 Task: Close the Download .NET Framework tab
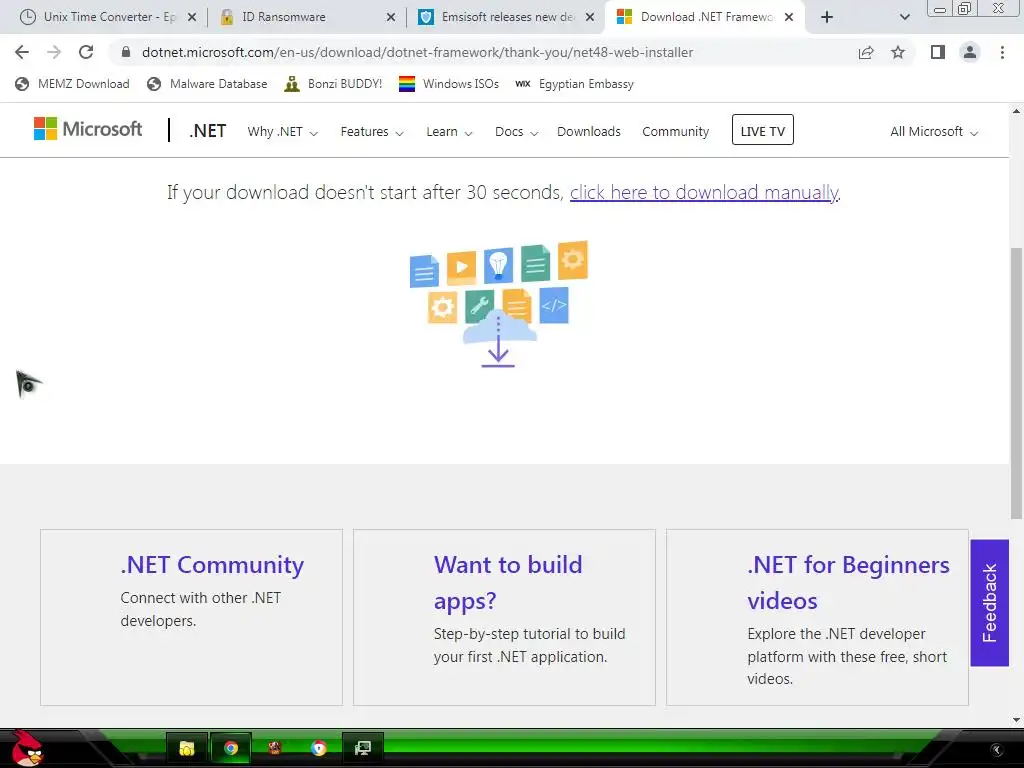(x=789, y=17)
